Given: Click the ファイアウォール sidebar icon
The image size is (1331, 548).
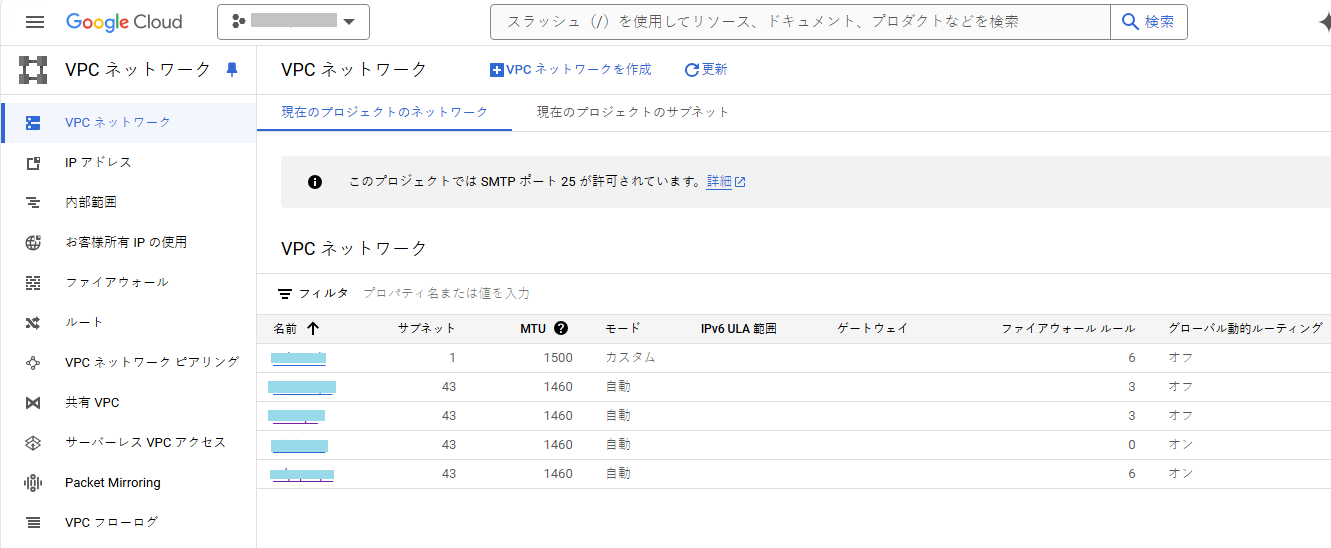Looking at the screenshot, I should click(x=33, y=283).
